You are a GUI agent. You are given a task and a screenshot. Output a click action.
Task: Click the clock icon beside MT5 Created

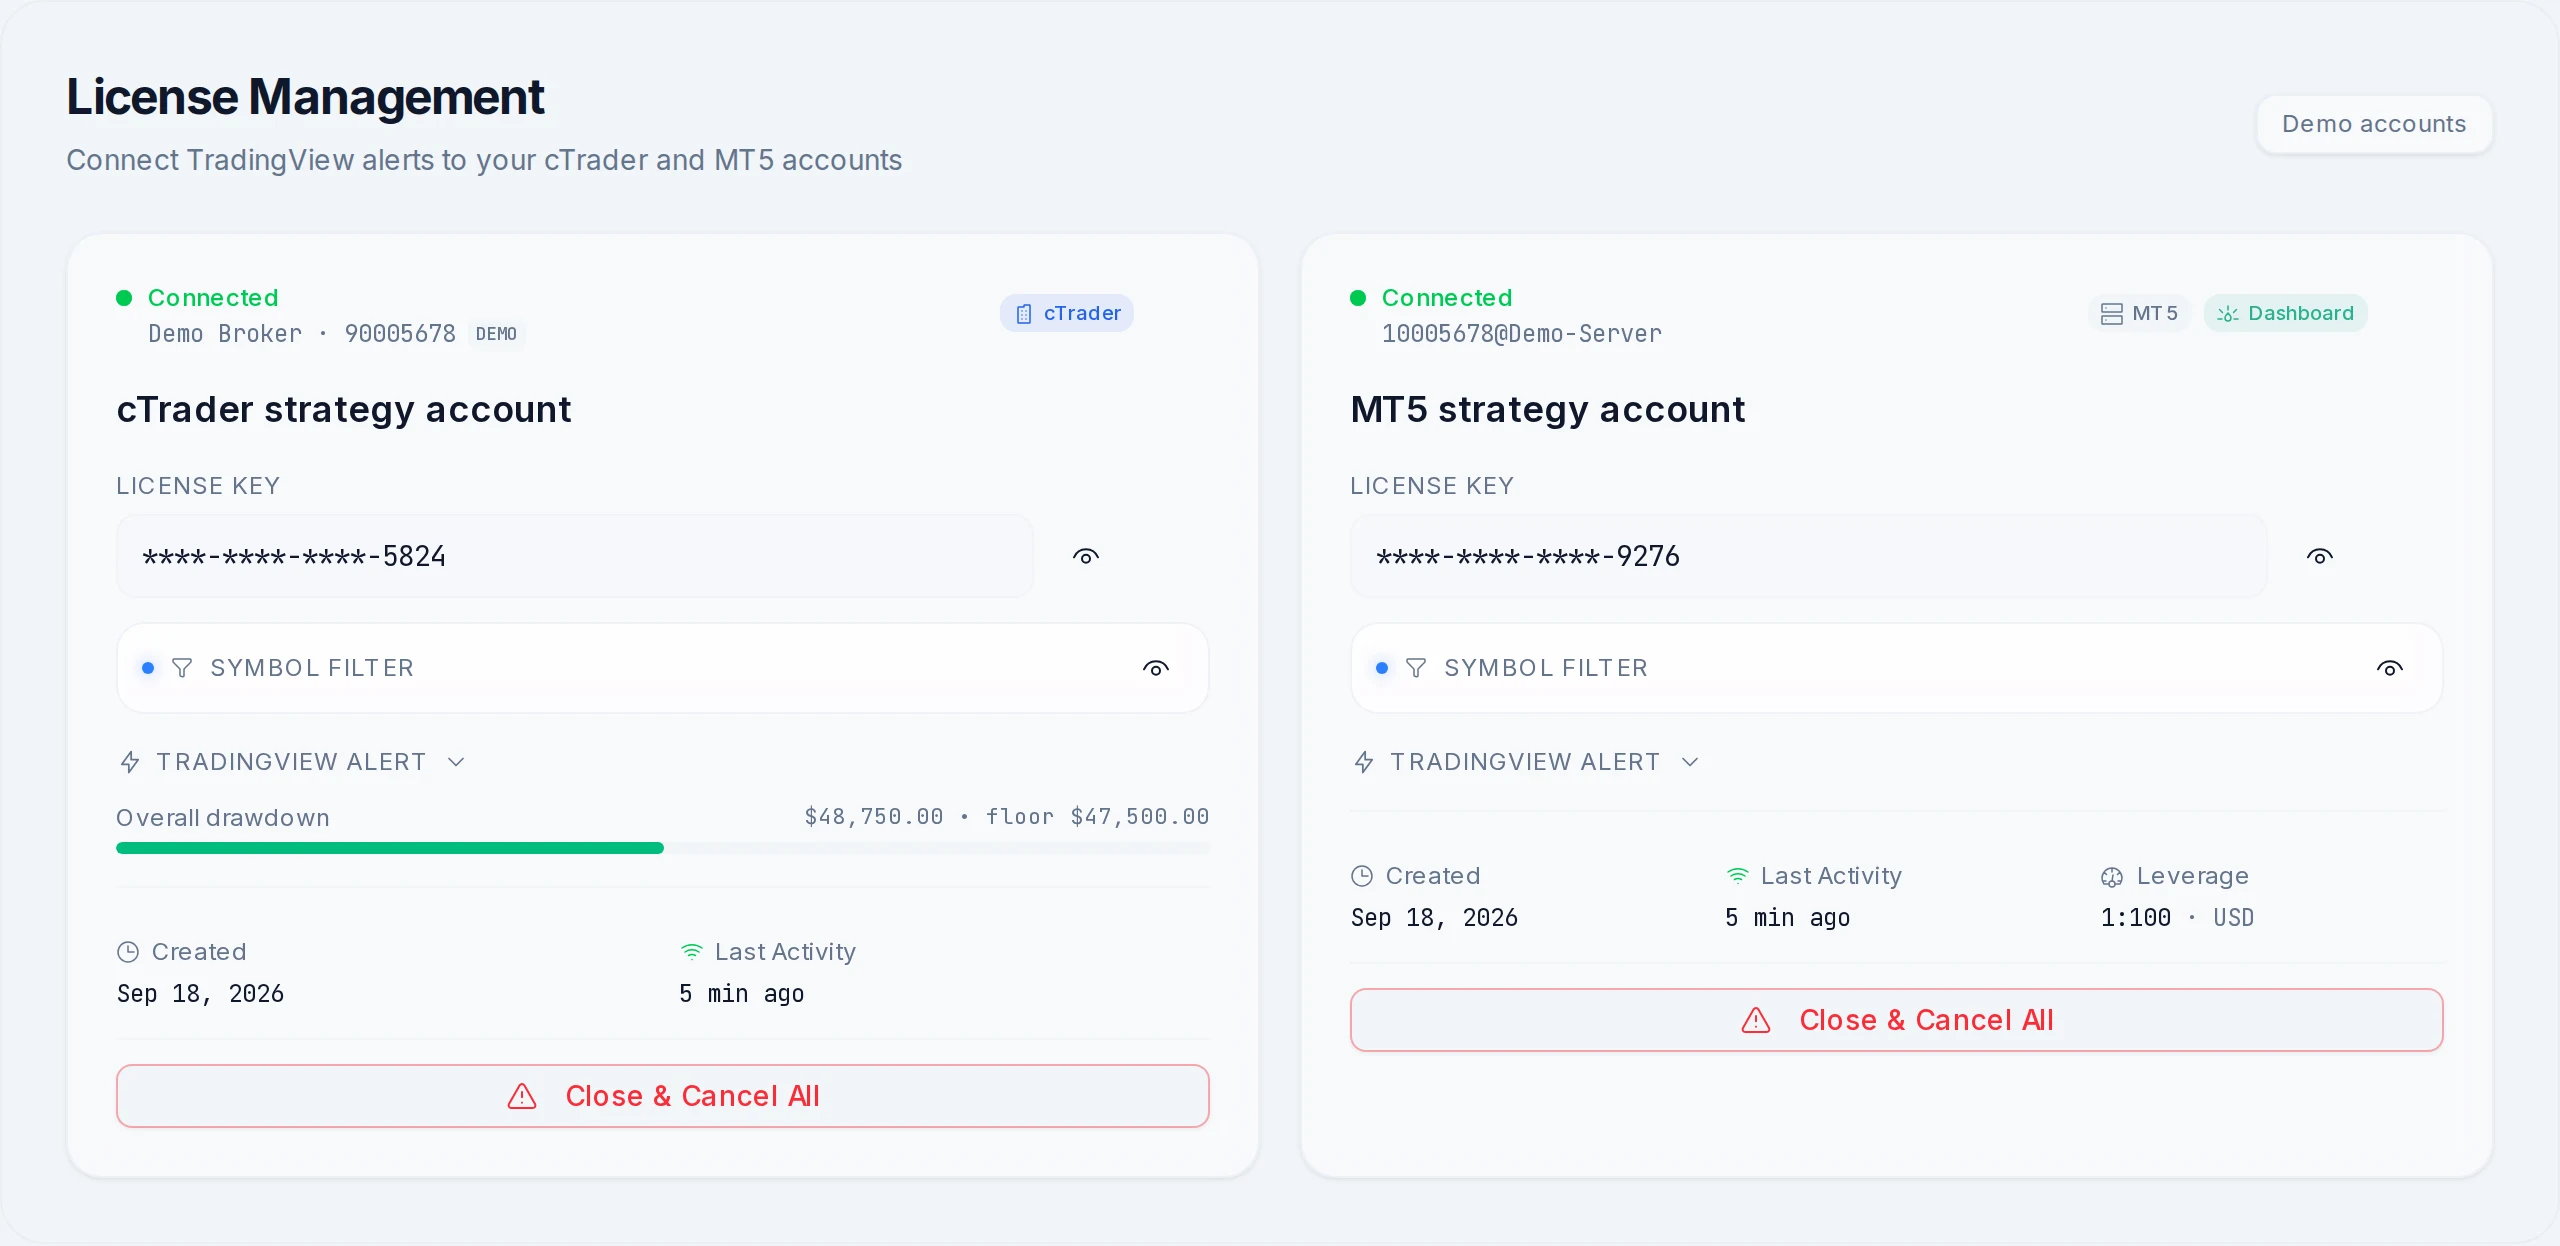point(1362,876)
